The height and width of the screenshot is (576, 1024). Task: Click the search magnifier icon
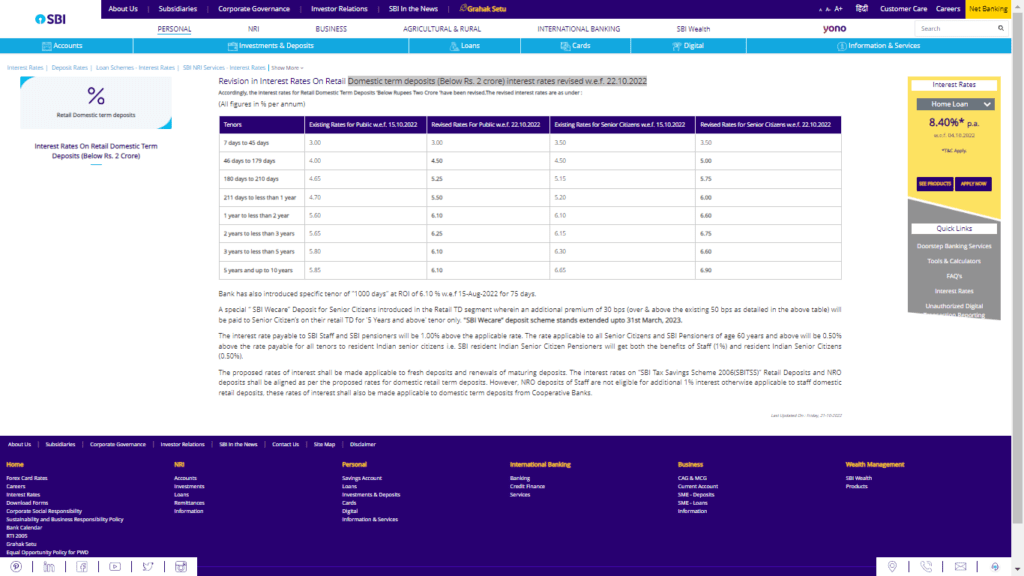tap(1000, 28)
